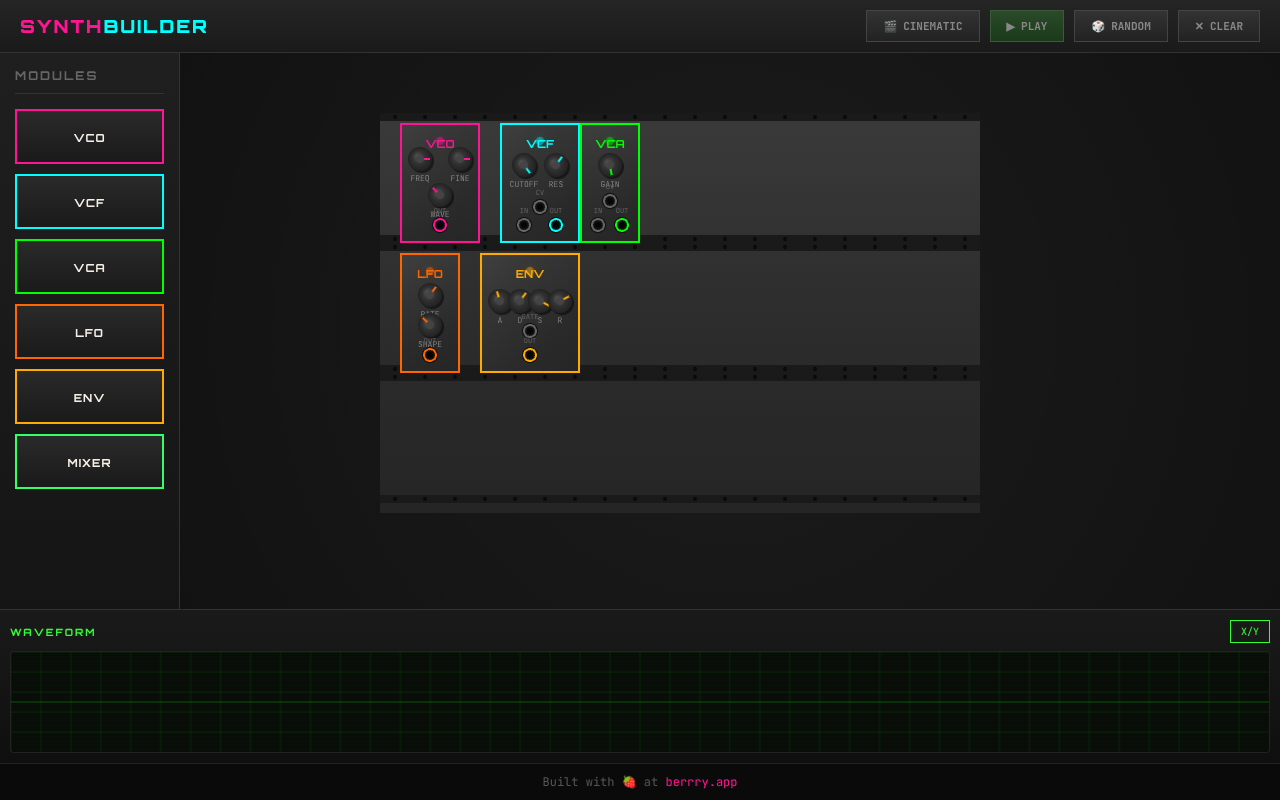This screenshot has height=800, width=1280.
Task: Click the ENV release knob
Action: 561,300
